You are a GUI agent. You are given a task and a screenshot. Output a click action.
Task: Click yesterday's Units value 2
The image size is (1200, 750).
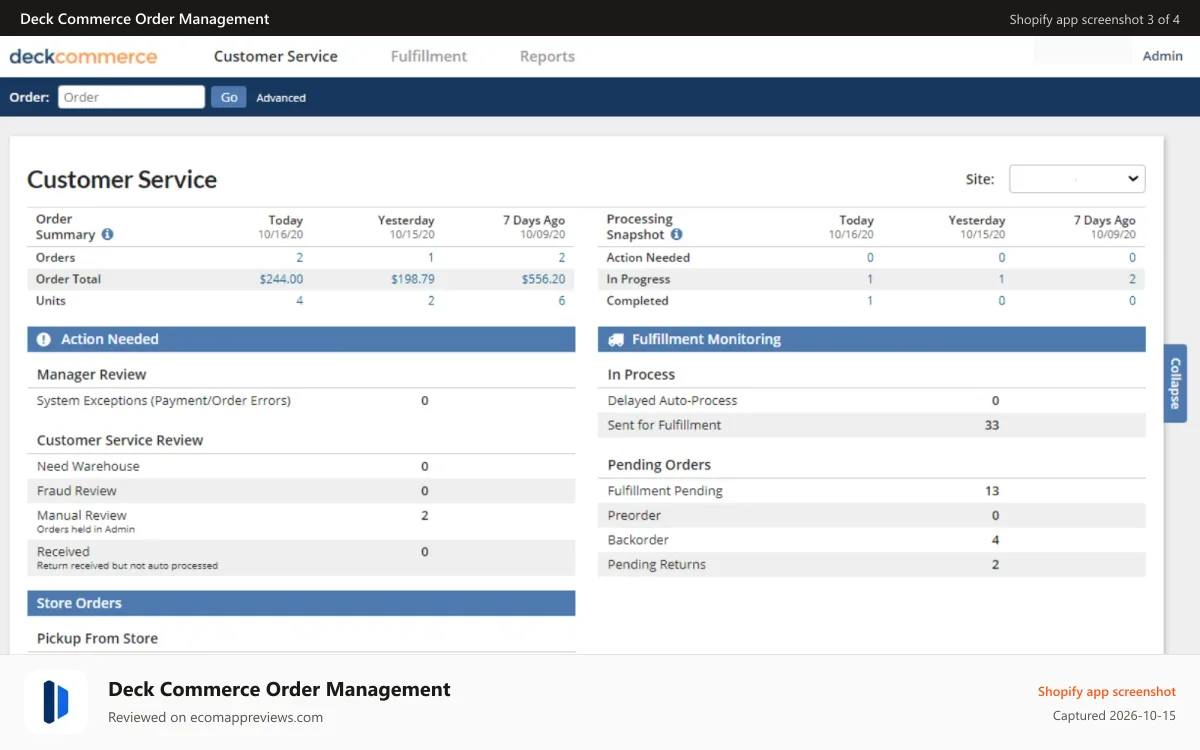(x=431, y=301)
